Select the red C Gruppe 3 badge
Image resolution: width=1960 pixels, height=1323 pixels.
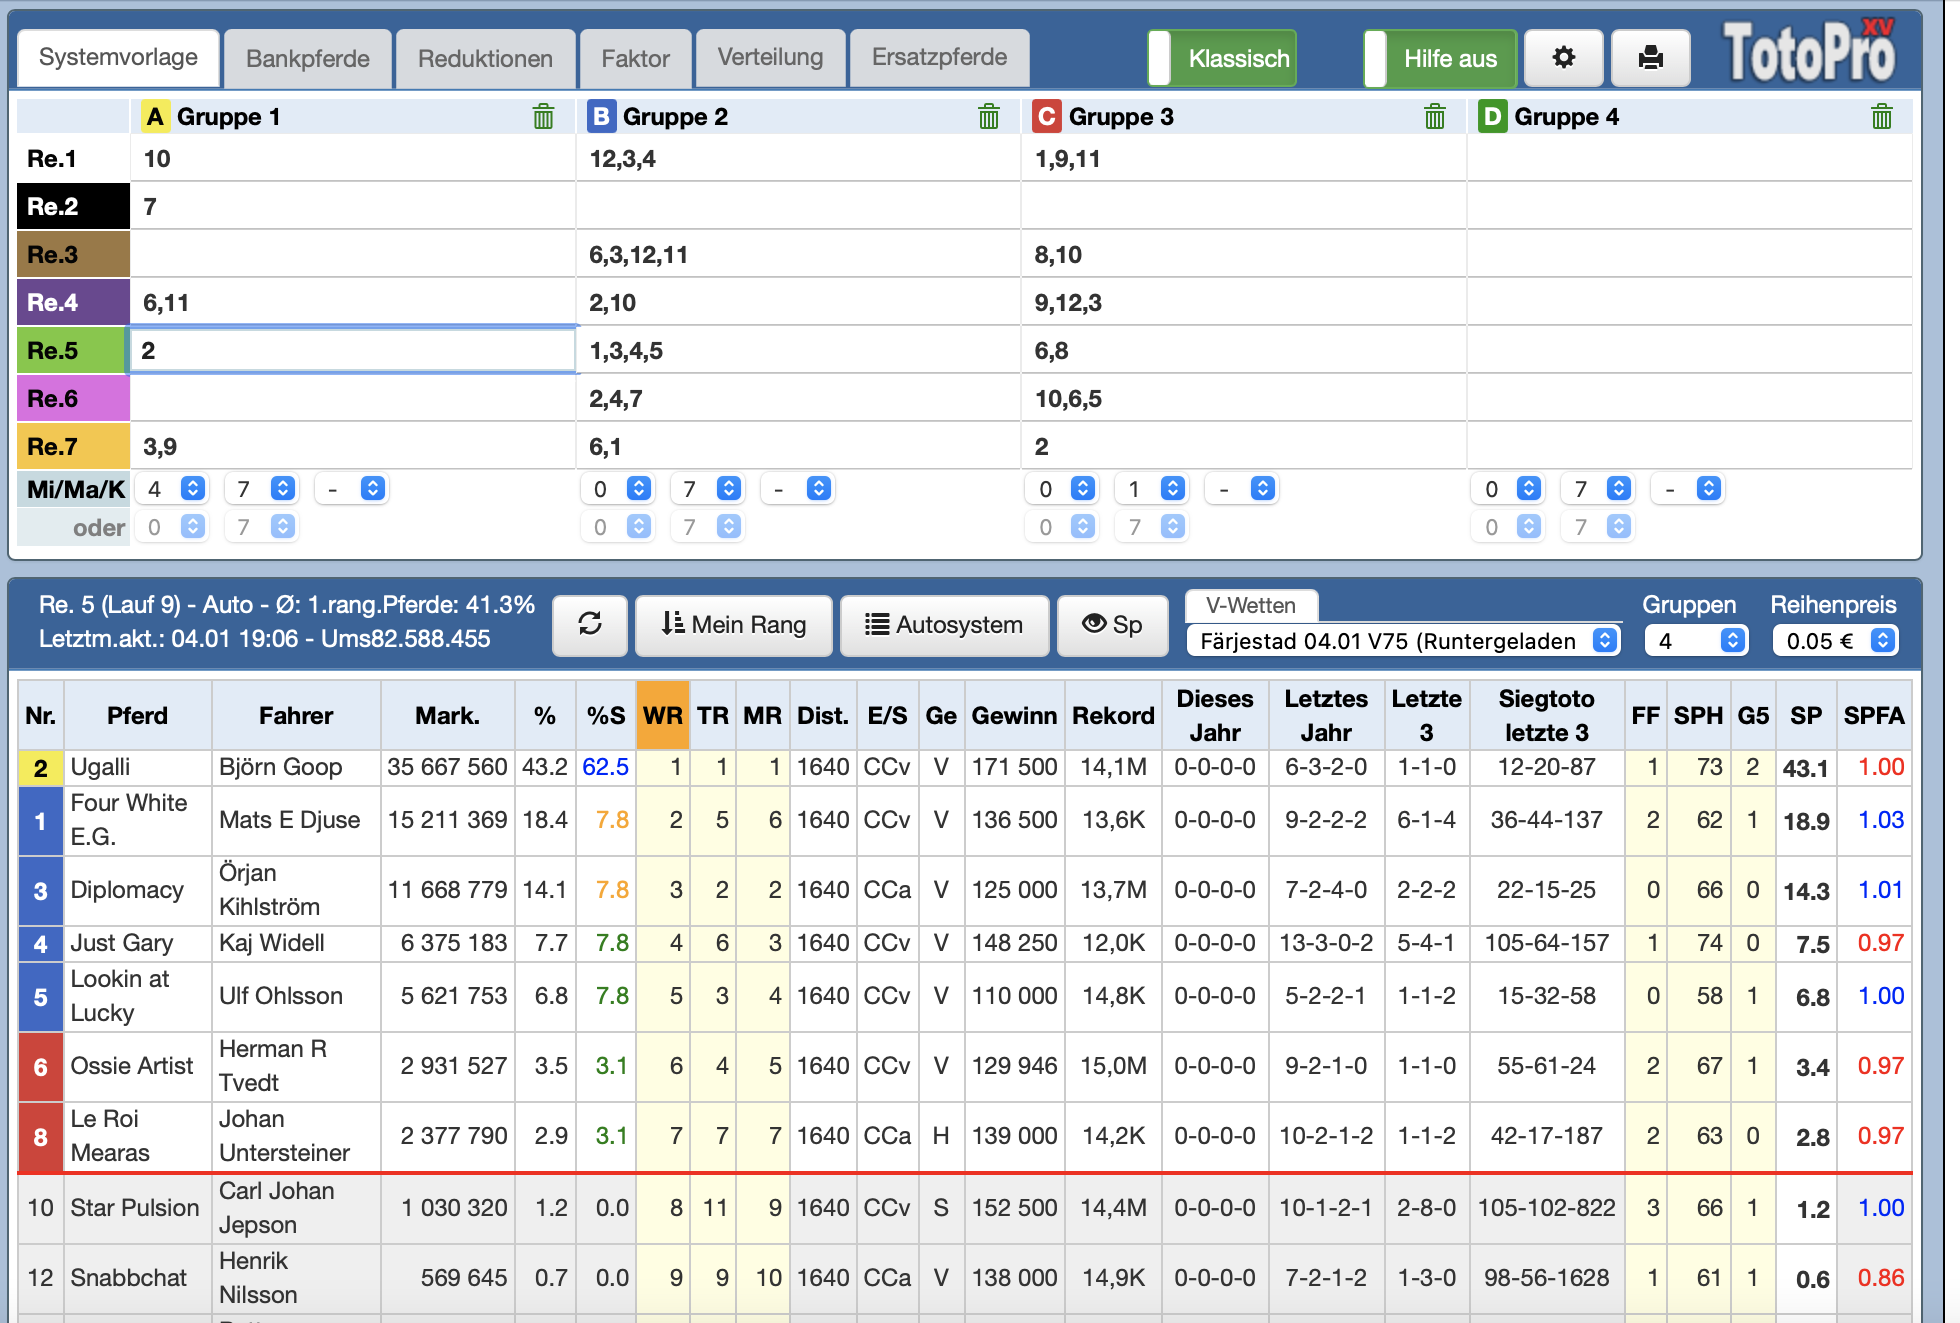(x=1047, y=117)
